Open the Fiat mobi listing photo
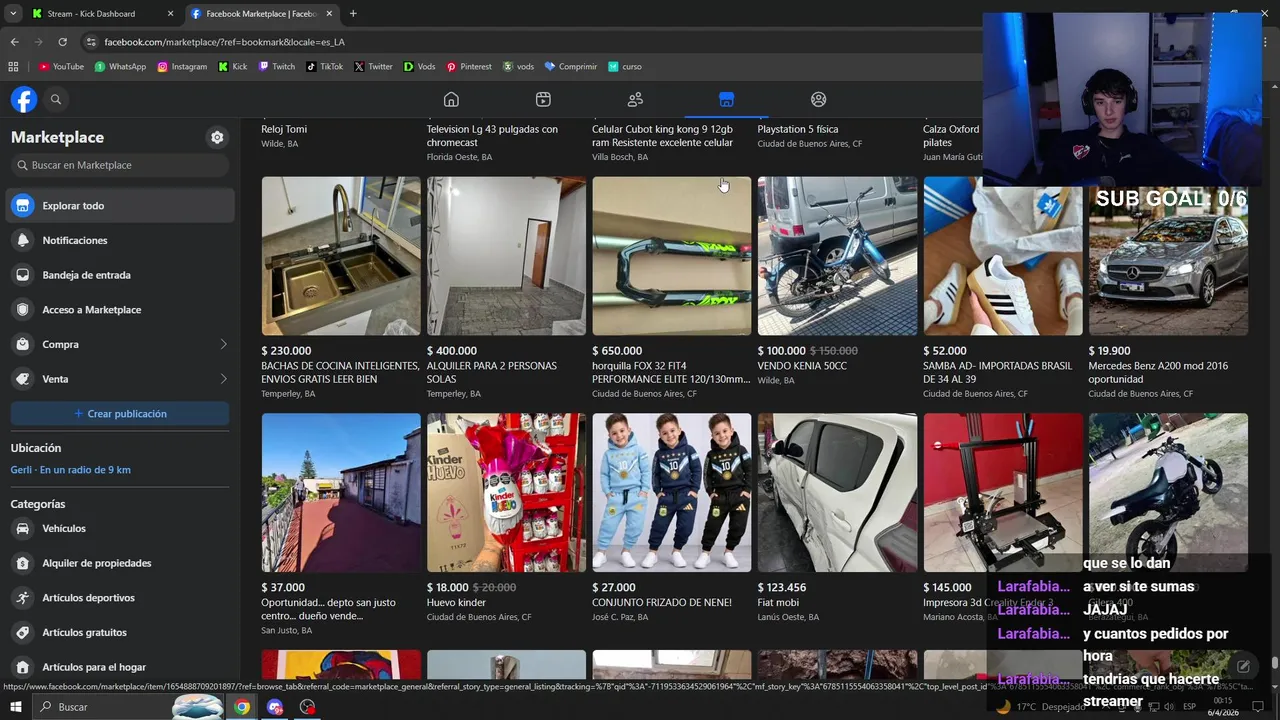The height and width of the screenshot is (720, 1280). 837,493
